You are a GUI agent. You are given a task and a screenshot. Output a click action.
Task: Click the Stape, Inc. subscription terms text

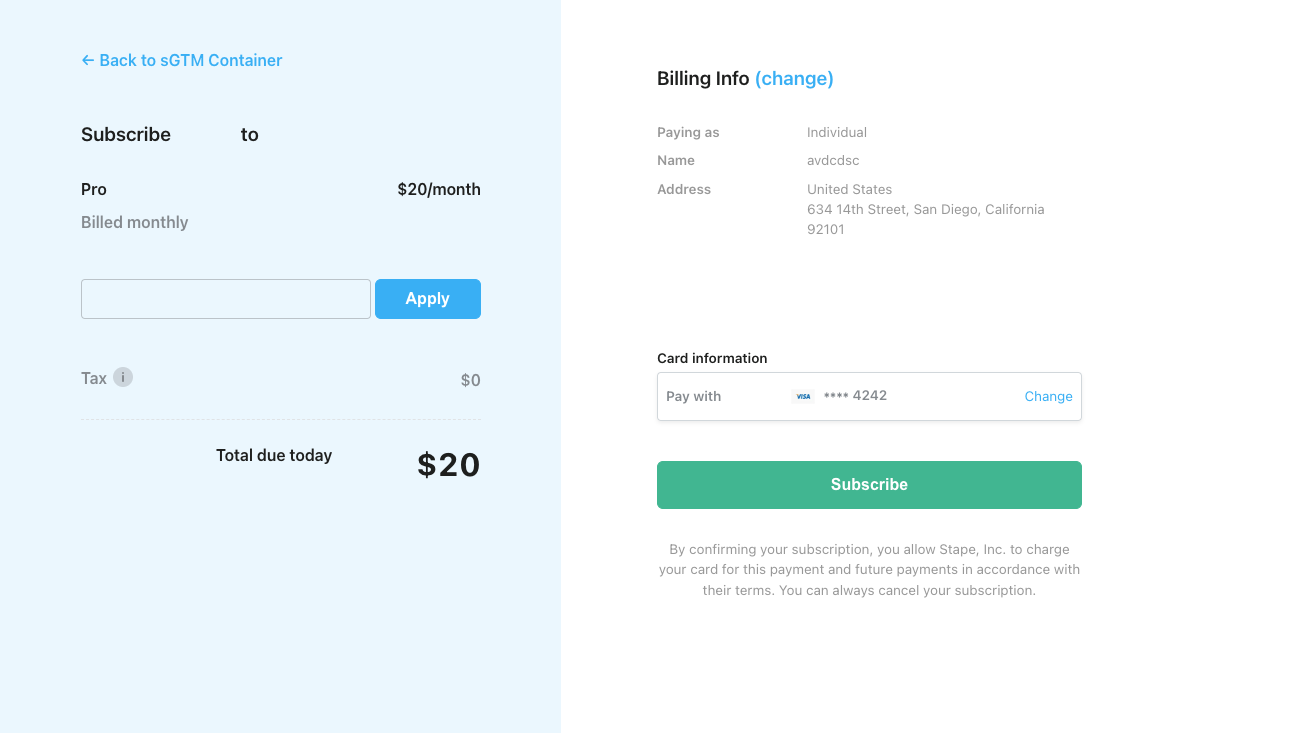869,570
